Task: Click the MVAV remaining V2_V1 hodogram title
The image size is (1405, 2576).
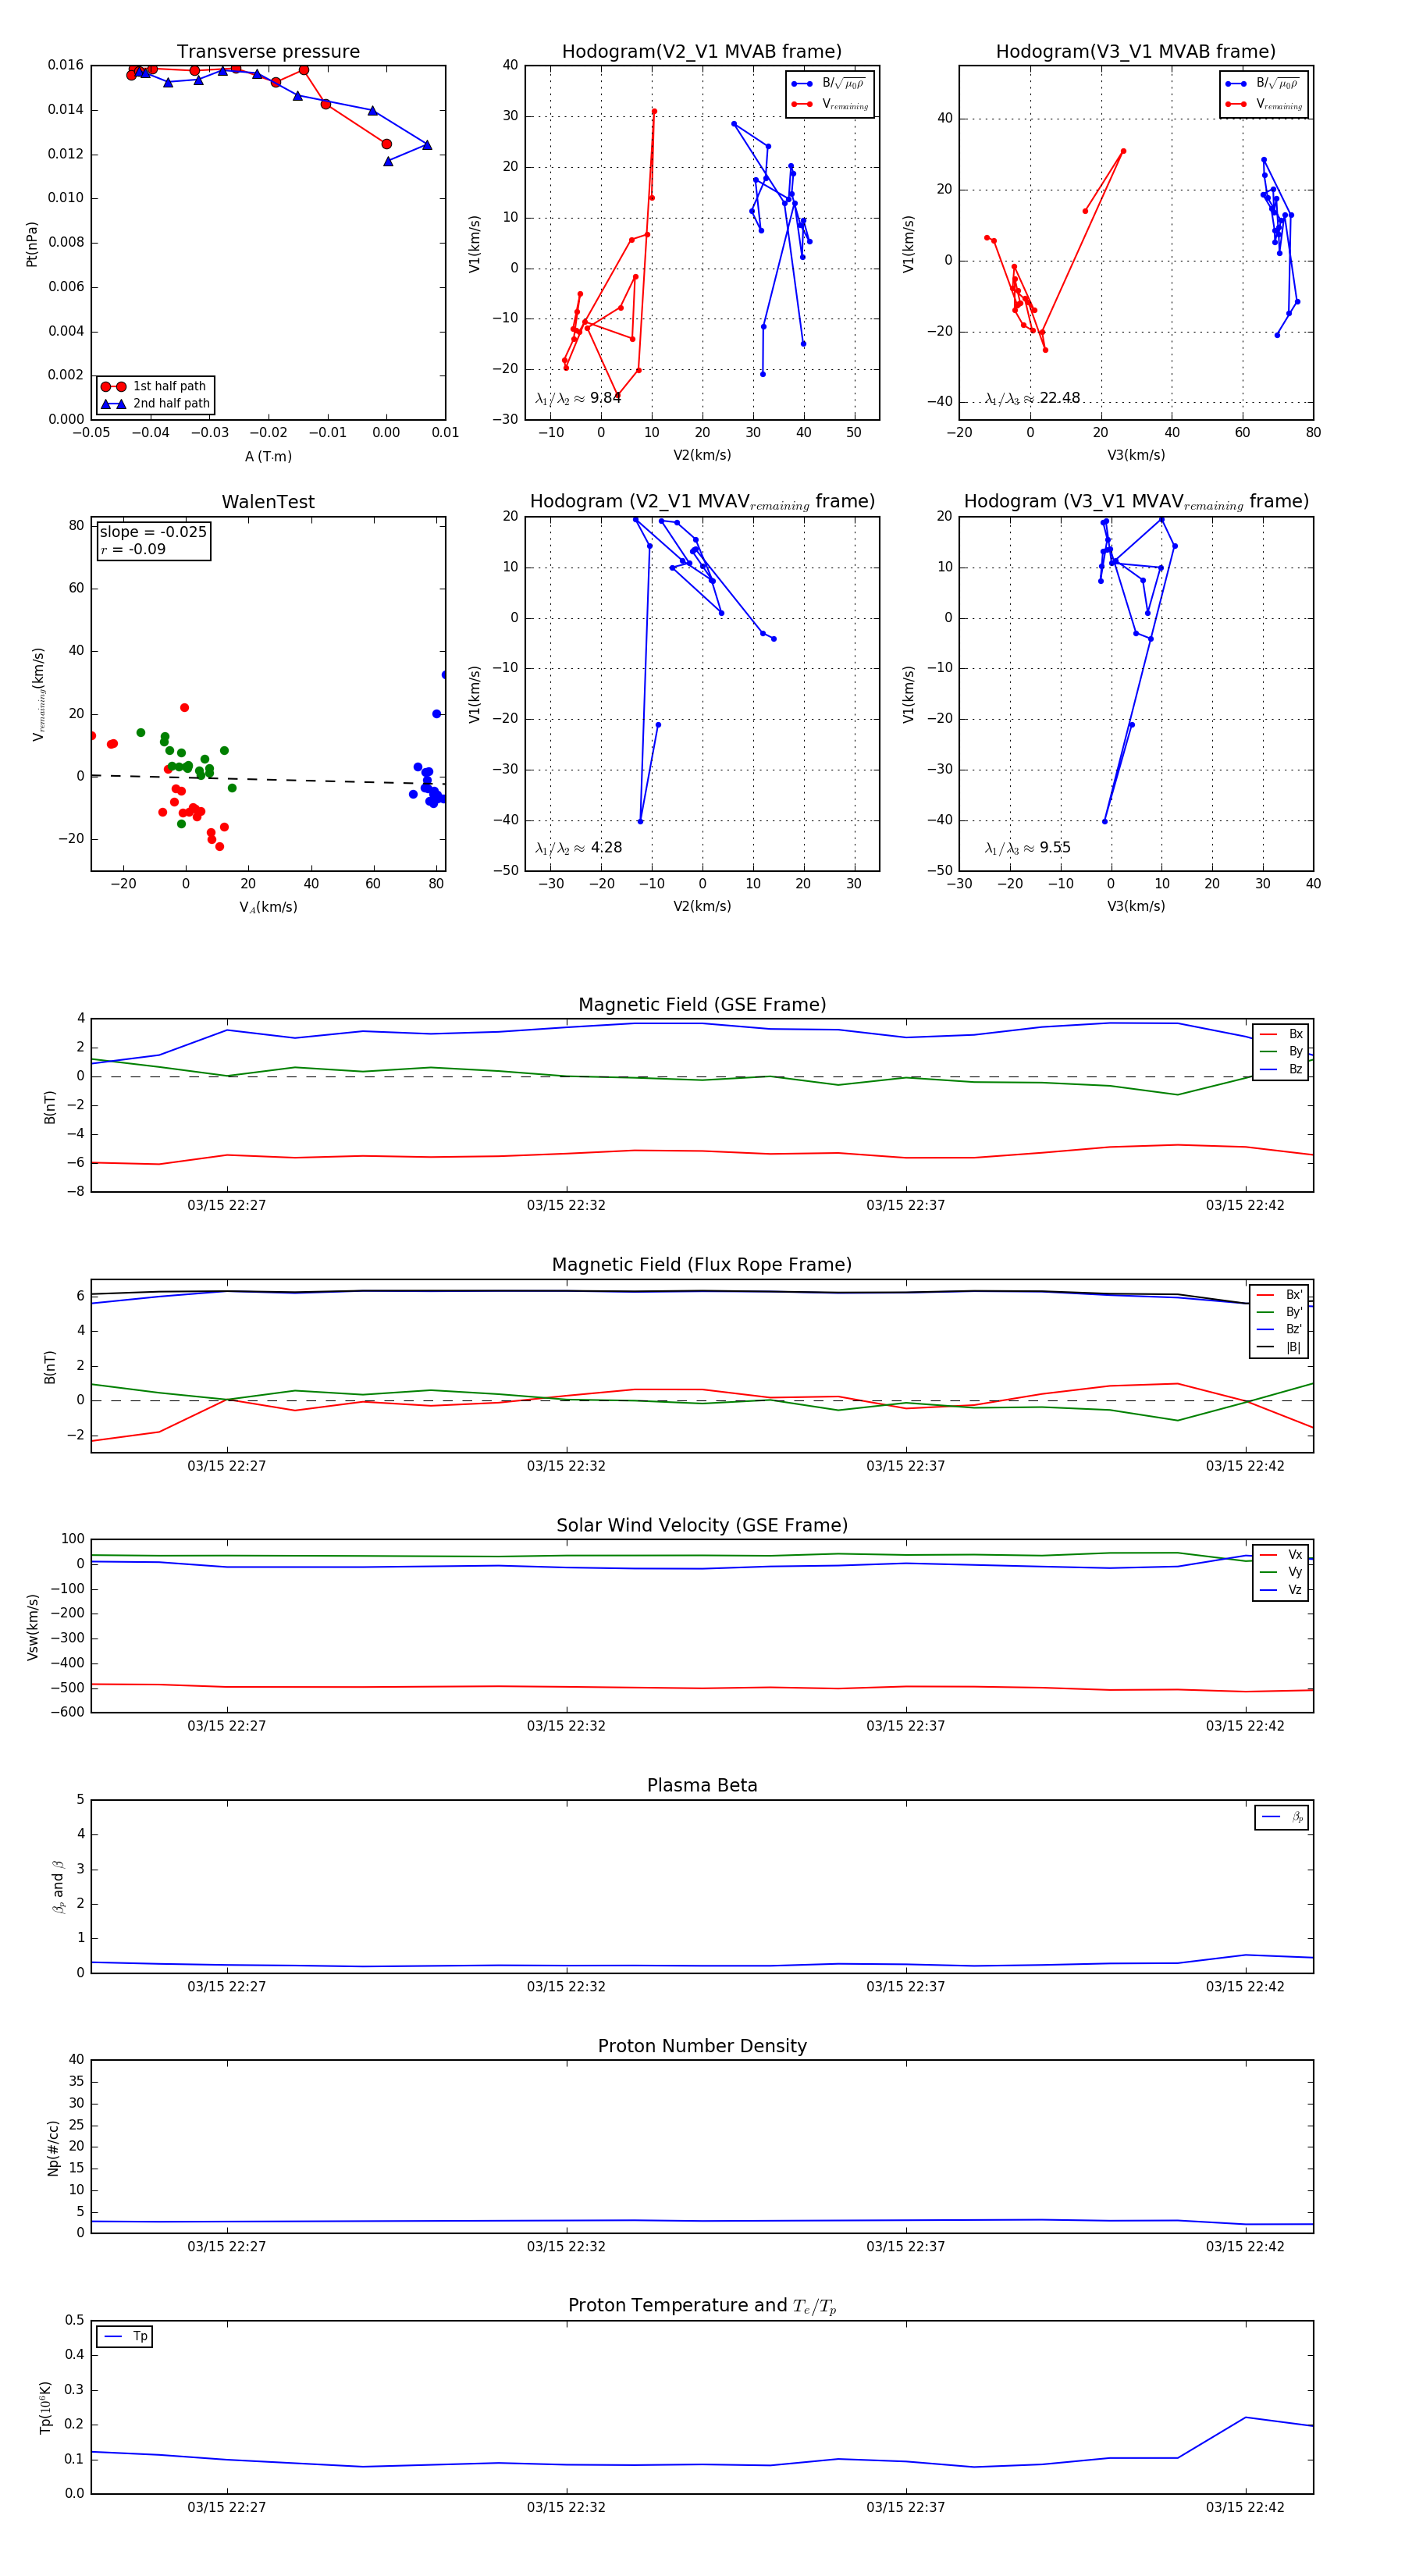Action: point(702,502)
